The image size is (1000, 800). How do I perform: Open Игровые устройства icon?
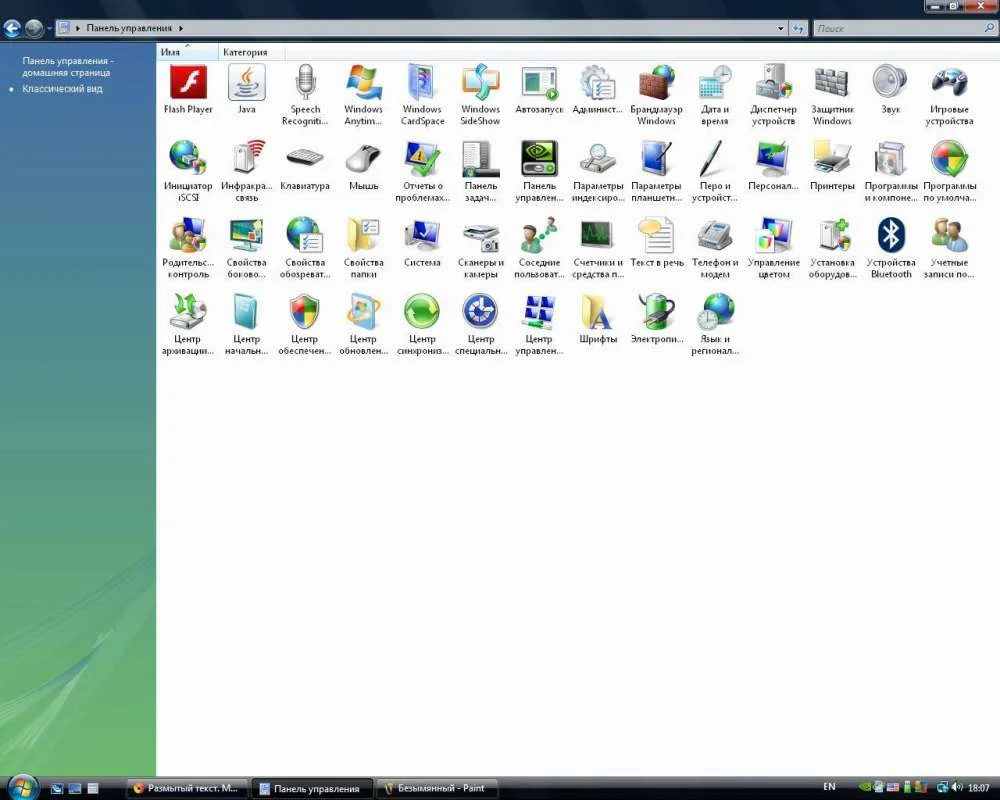pyautogui.click(x=949, y=94)
